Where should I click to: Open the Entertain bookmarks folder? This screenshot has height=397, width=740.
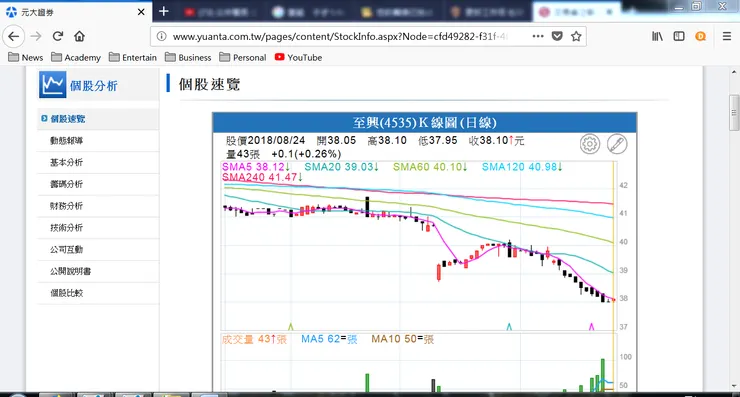(x=133, y=57)
